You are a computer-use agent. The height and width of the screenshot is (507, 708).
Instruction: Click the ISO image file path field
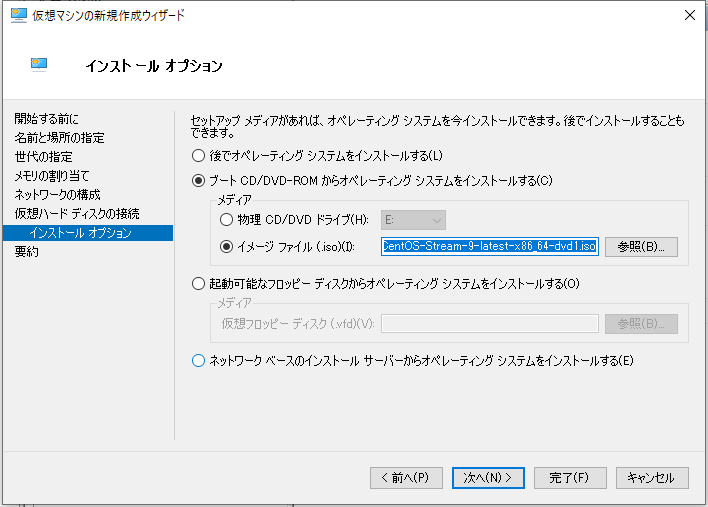(489, 246)
